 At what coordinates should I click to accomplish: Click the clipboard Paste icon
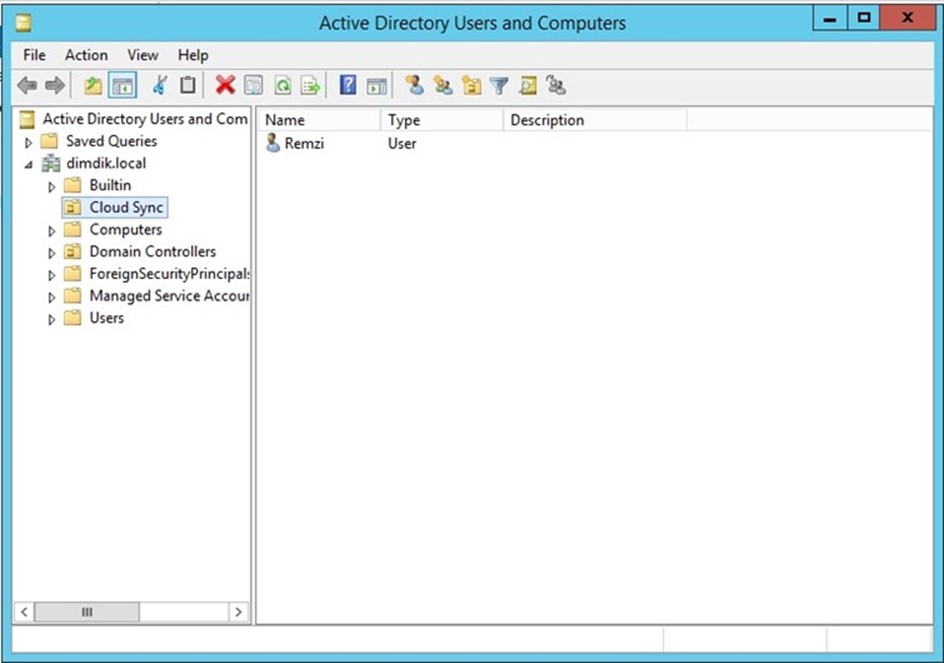click(187, 86)
